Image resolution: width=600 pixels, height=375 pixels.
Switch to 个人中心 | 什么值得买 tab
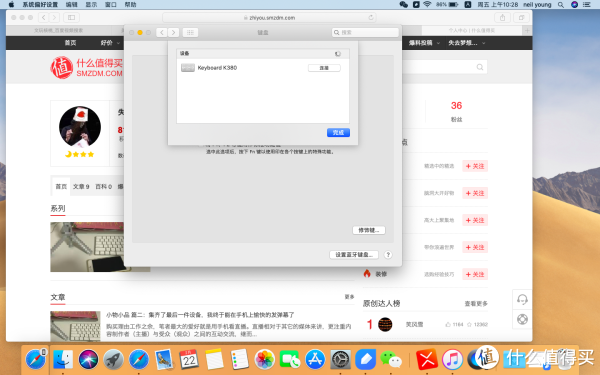[472, 30]
